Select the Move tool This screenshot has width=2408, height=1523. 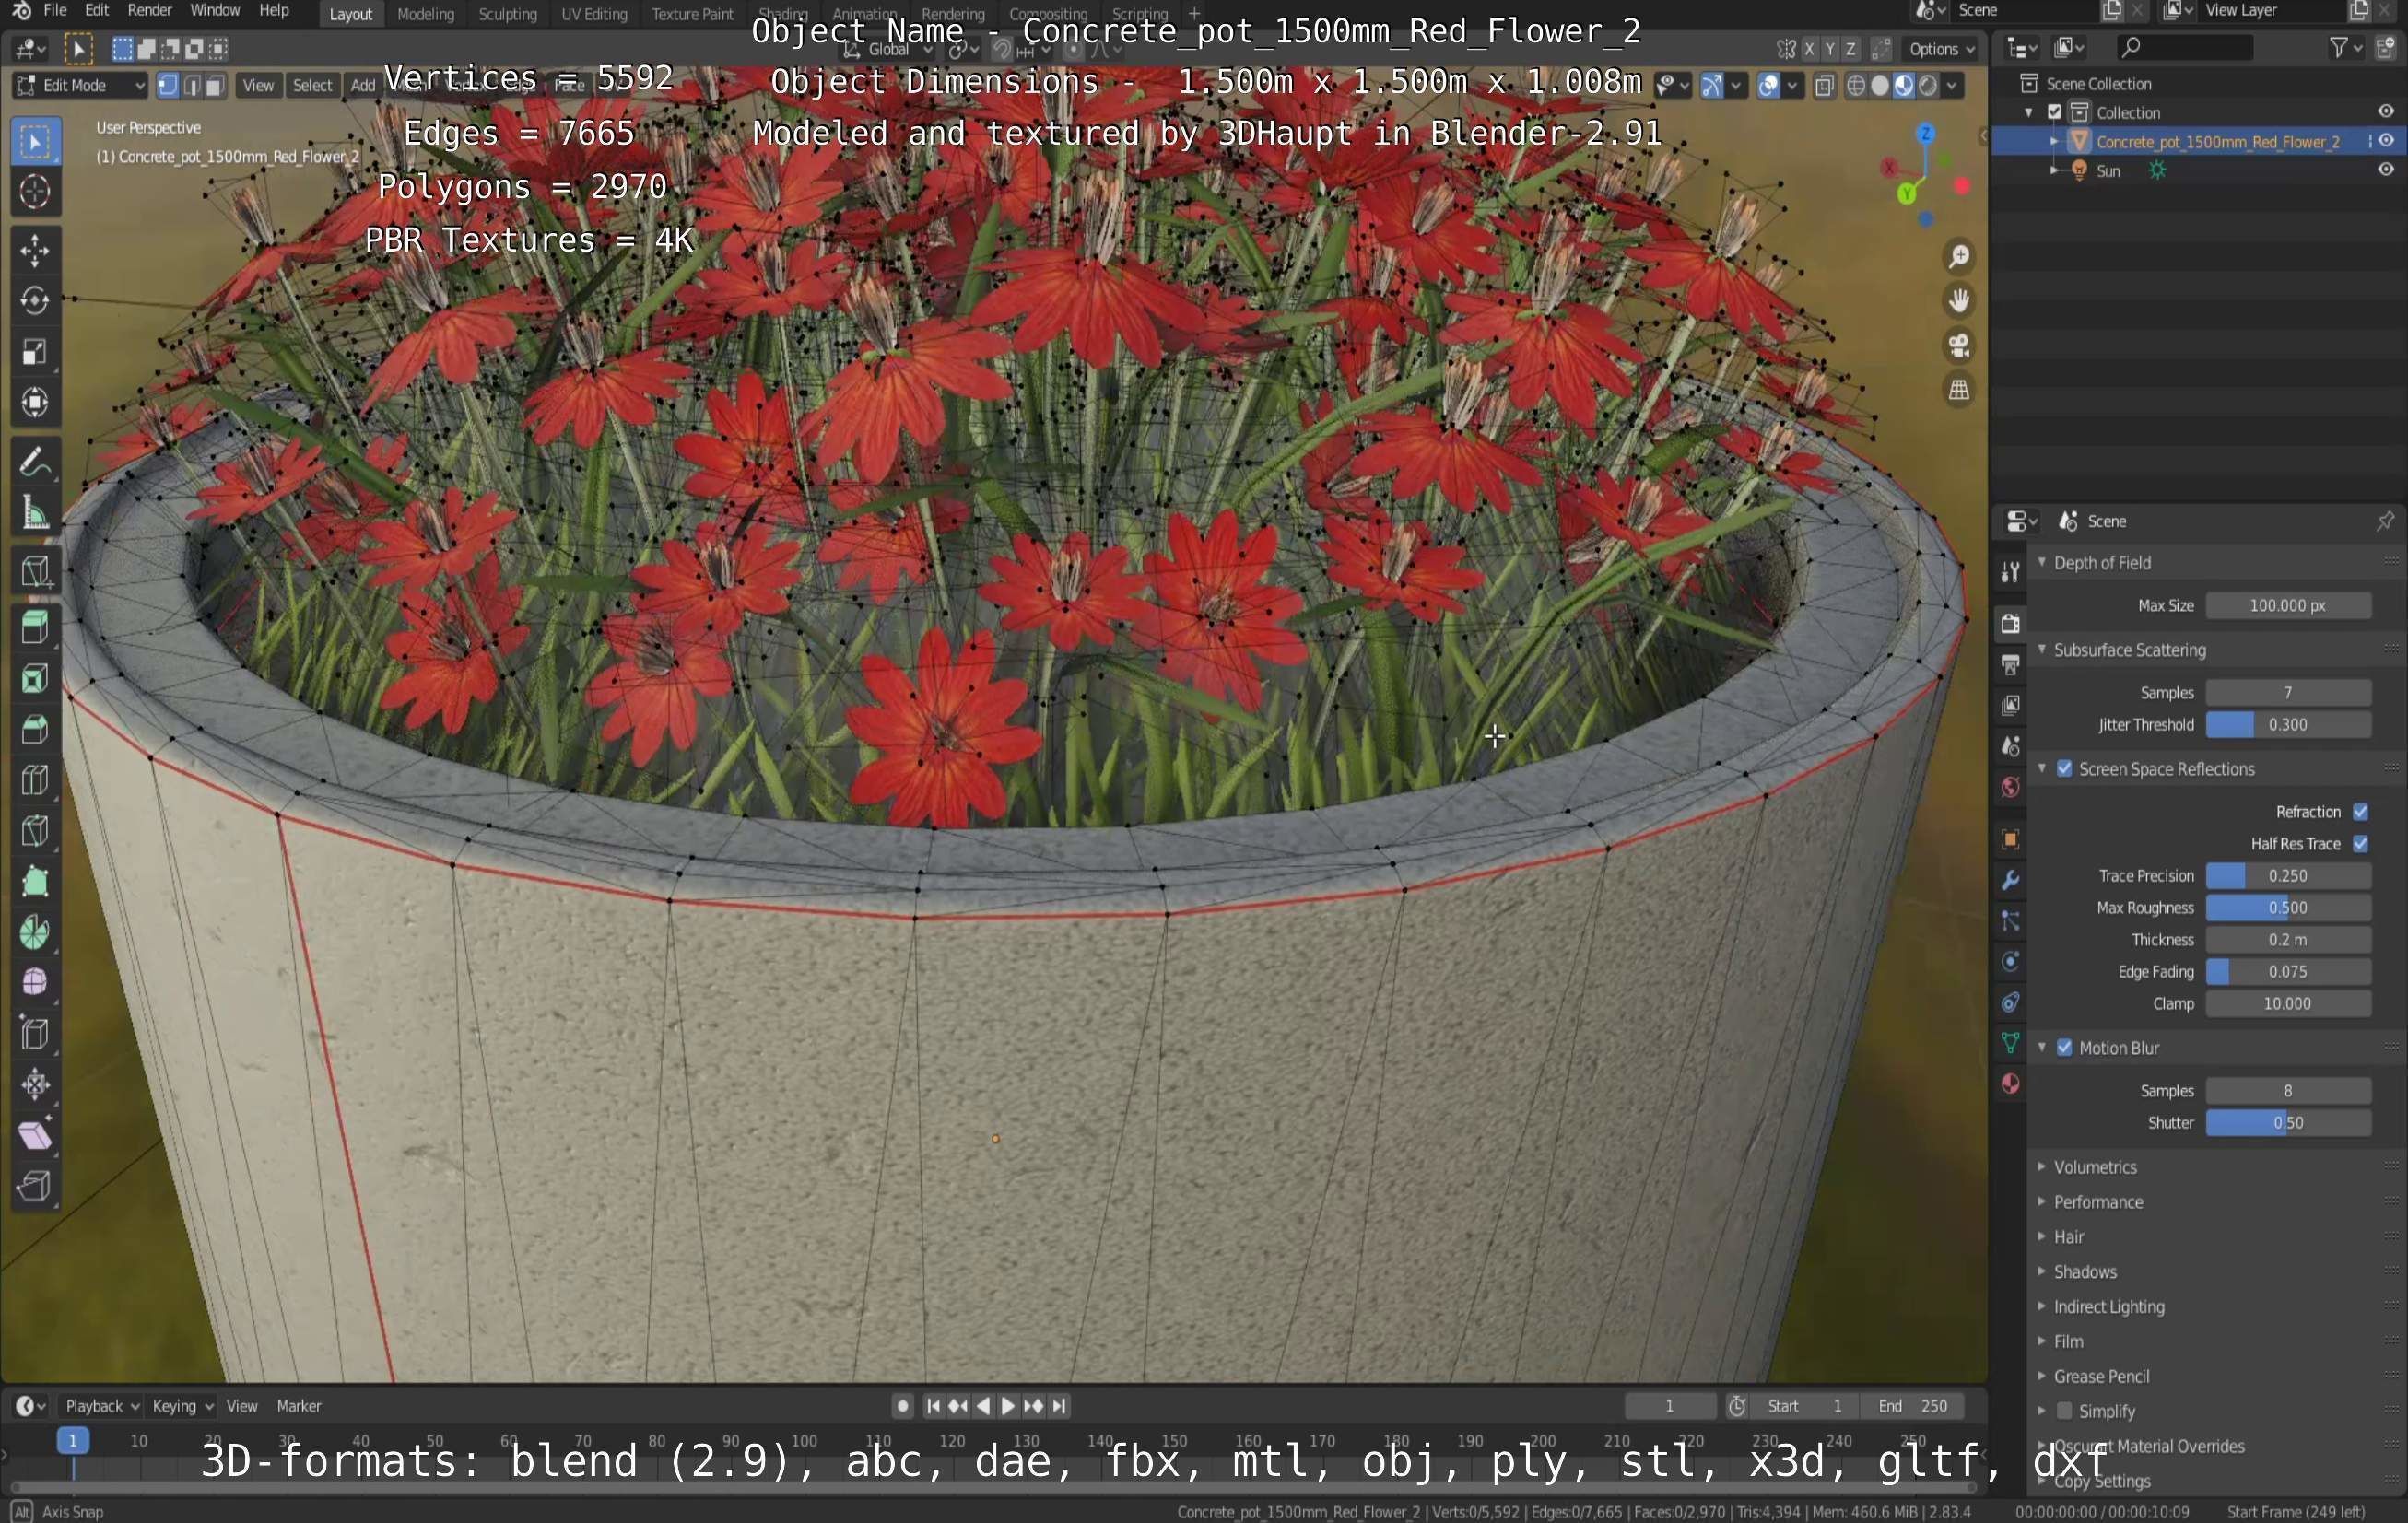35,251
